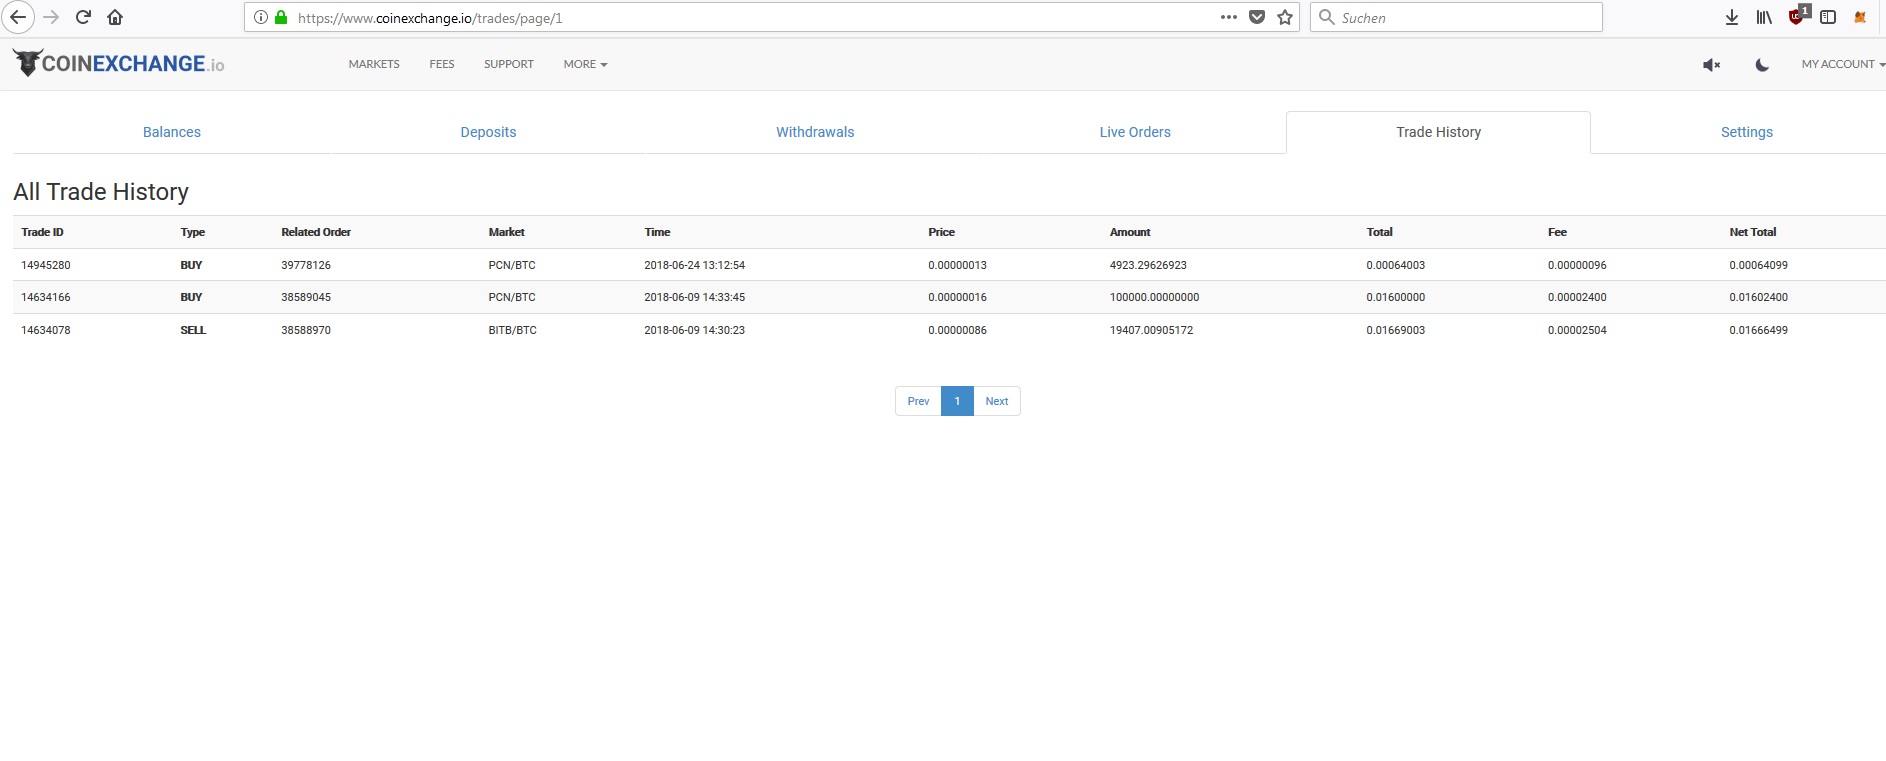The height and width of the screenshot is (761, 1886).
Task: Open page actions three-dots menu
Action: (x=1229, y=17)
